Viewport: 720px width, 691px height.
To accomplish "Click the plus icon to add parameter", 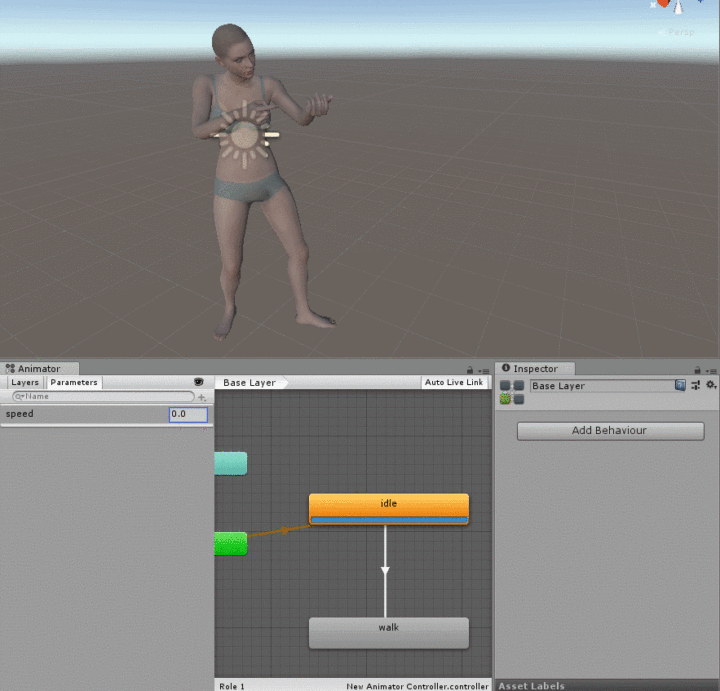I will pyautogui.click(x=202, y=397).
